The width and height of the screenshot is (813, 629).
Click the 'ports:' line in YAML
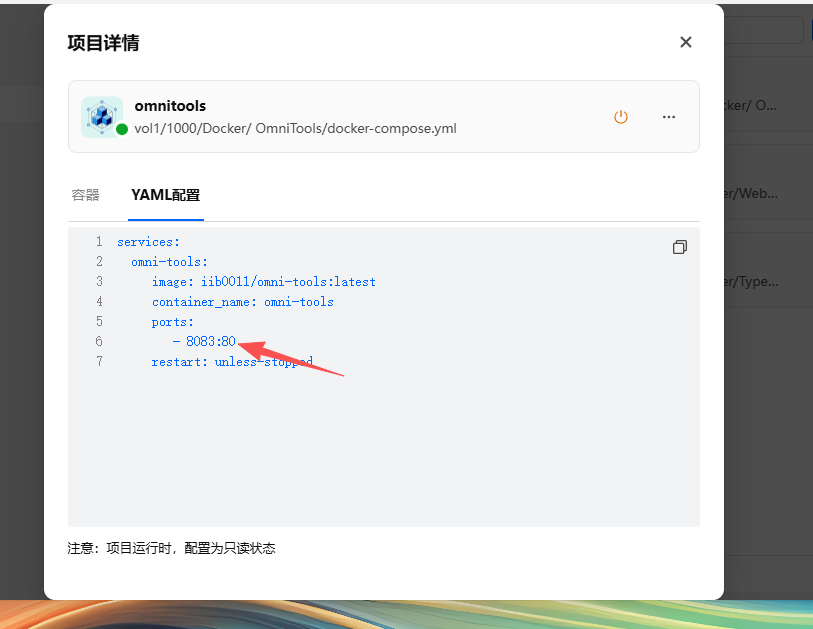pos(172,322)
